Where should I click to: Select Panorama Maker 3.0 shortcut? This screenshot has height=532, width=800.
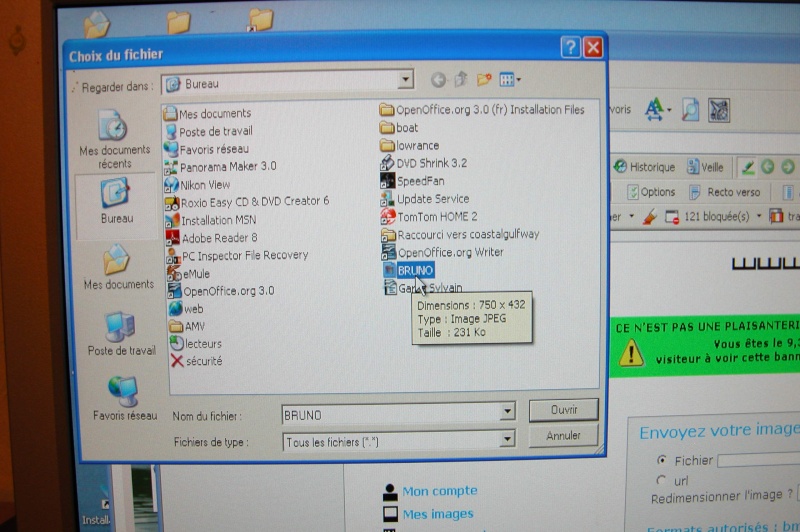point(220,167)
